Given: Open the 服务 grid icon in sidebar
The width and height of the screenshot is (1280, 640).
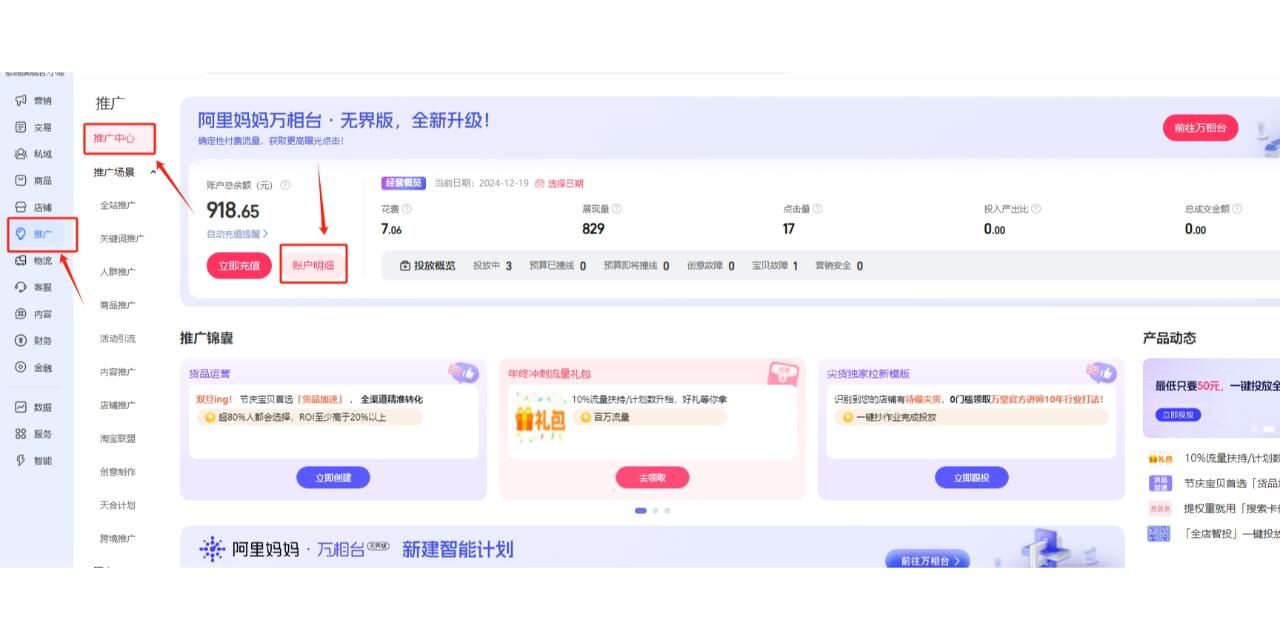Looking at the screenshot, I should pos(21,434).
